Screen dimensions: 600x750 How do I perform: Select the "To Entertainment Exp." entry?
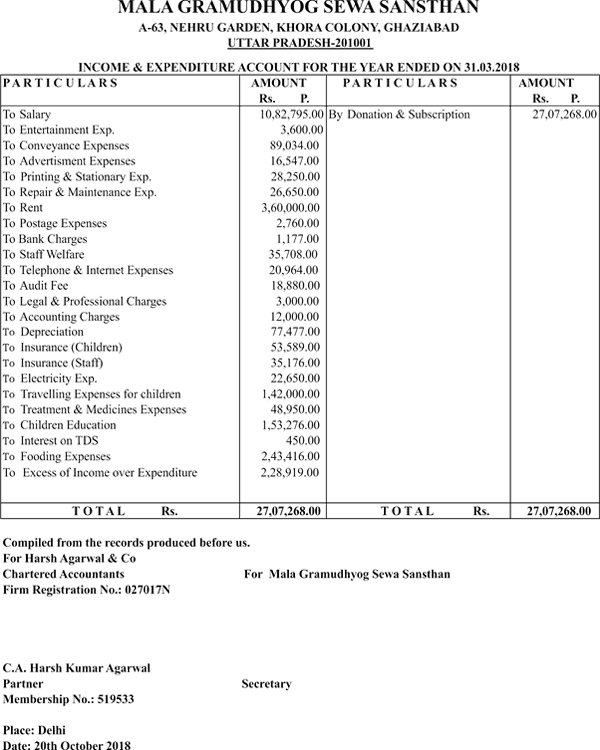tap(59, 130)
